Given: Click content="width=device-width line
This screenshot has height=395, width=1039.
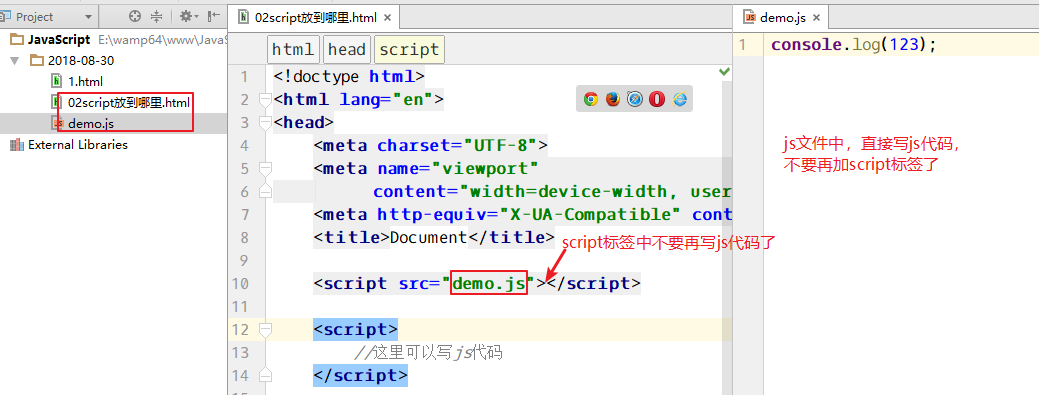Looking at the screenshot, I should 552,192.
